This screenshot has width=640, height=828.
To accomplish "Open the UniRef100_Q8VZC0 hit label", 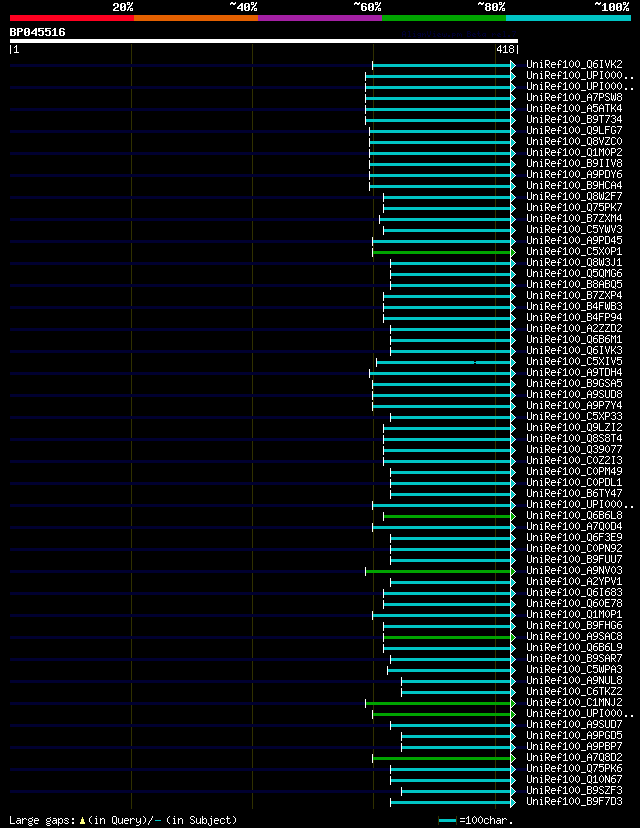I will click(x=575, y=142).
